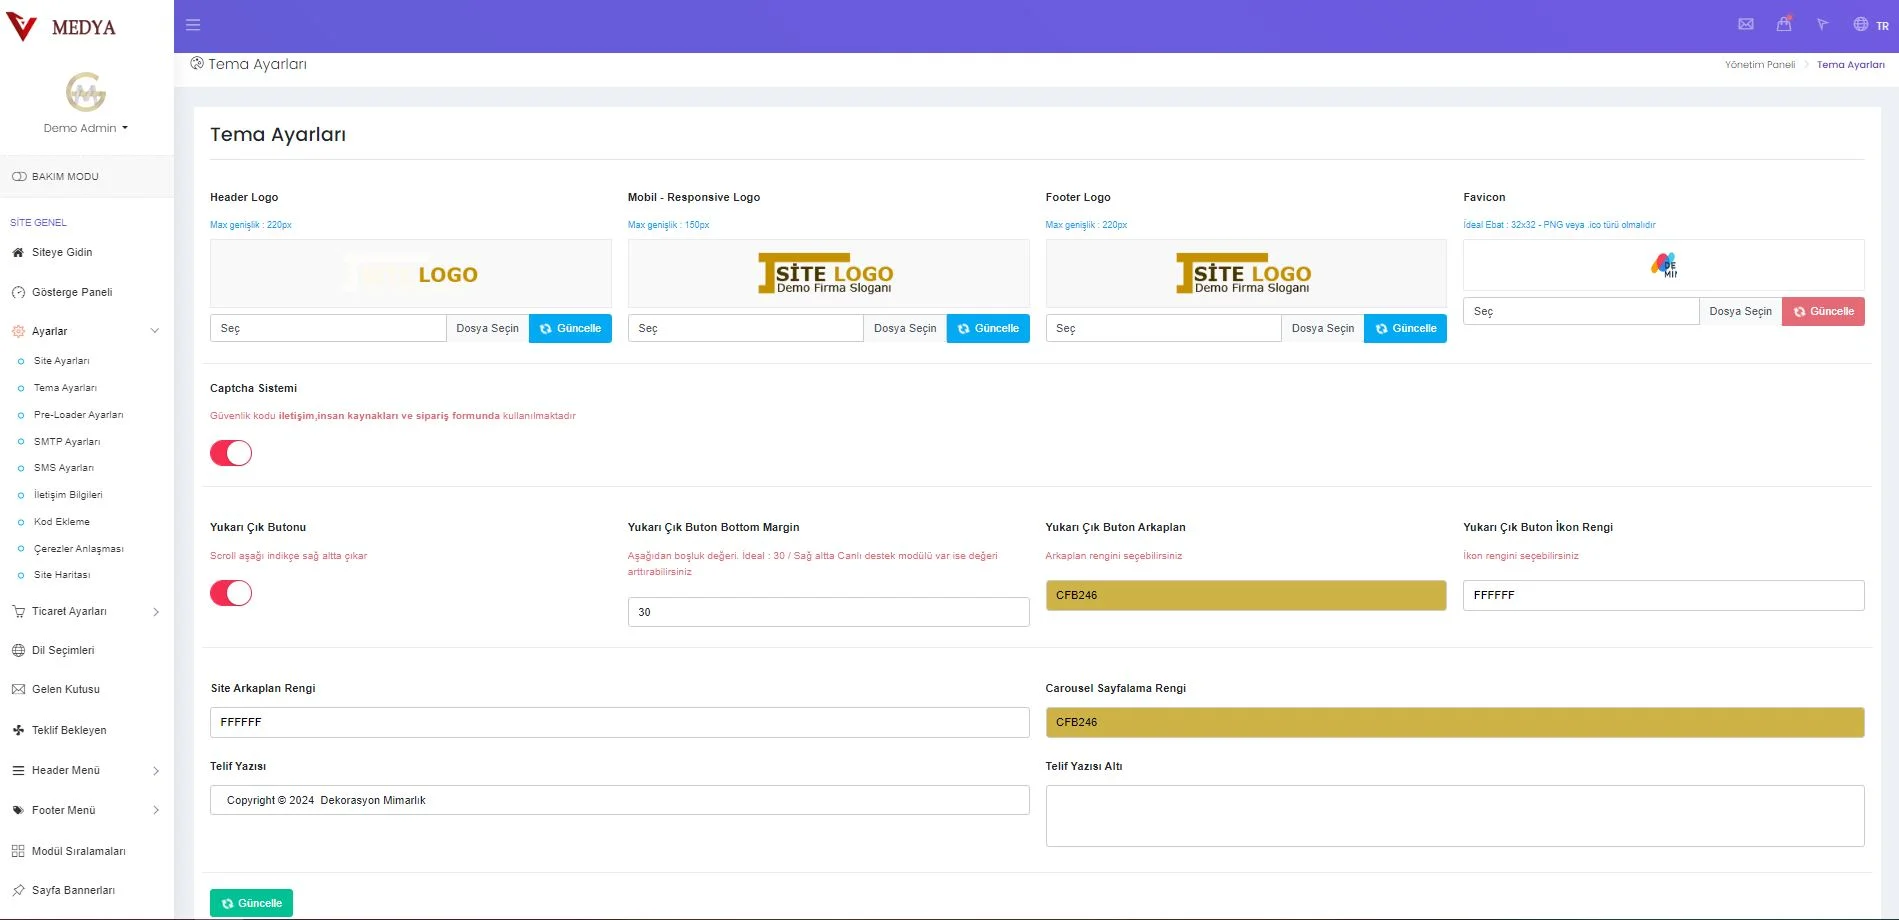Click the cursor arrow icon in header
1899x920 pixels.
1822,25
